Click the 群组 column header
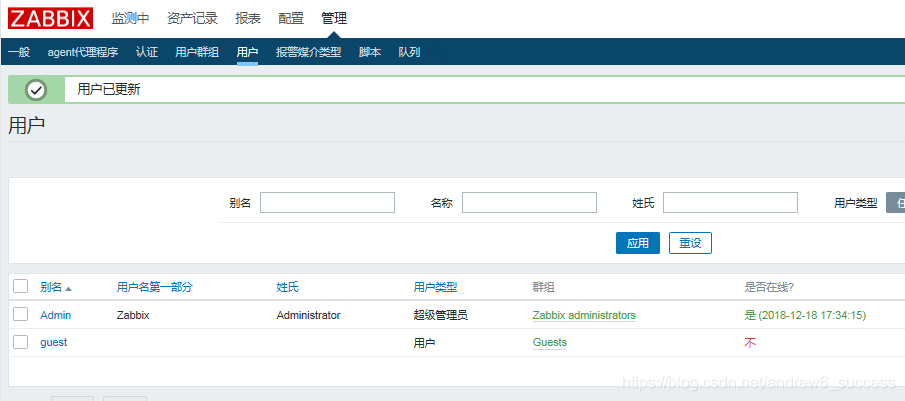905x401 pixels. pos(543,287)
